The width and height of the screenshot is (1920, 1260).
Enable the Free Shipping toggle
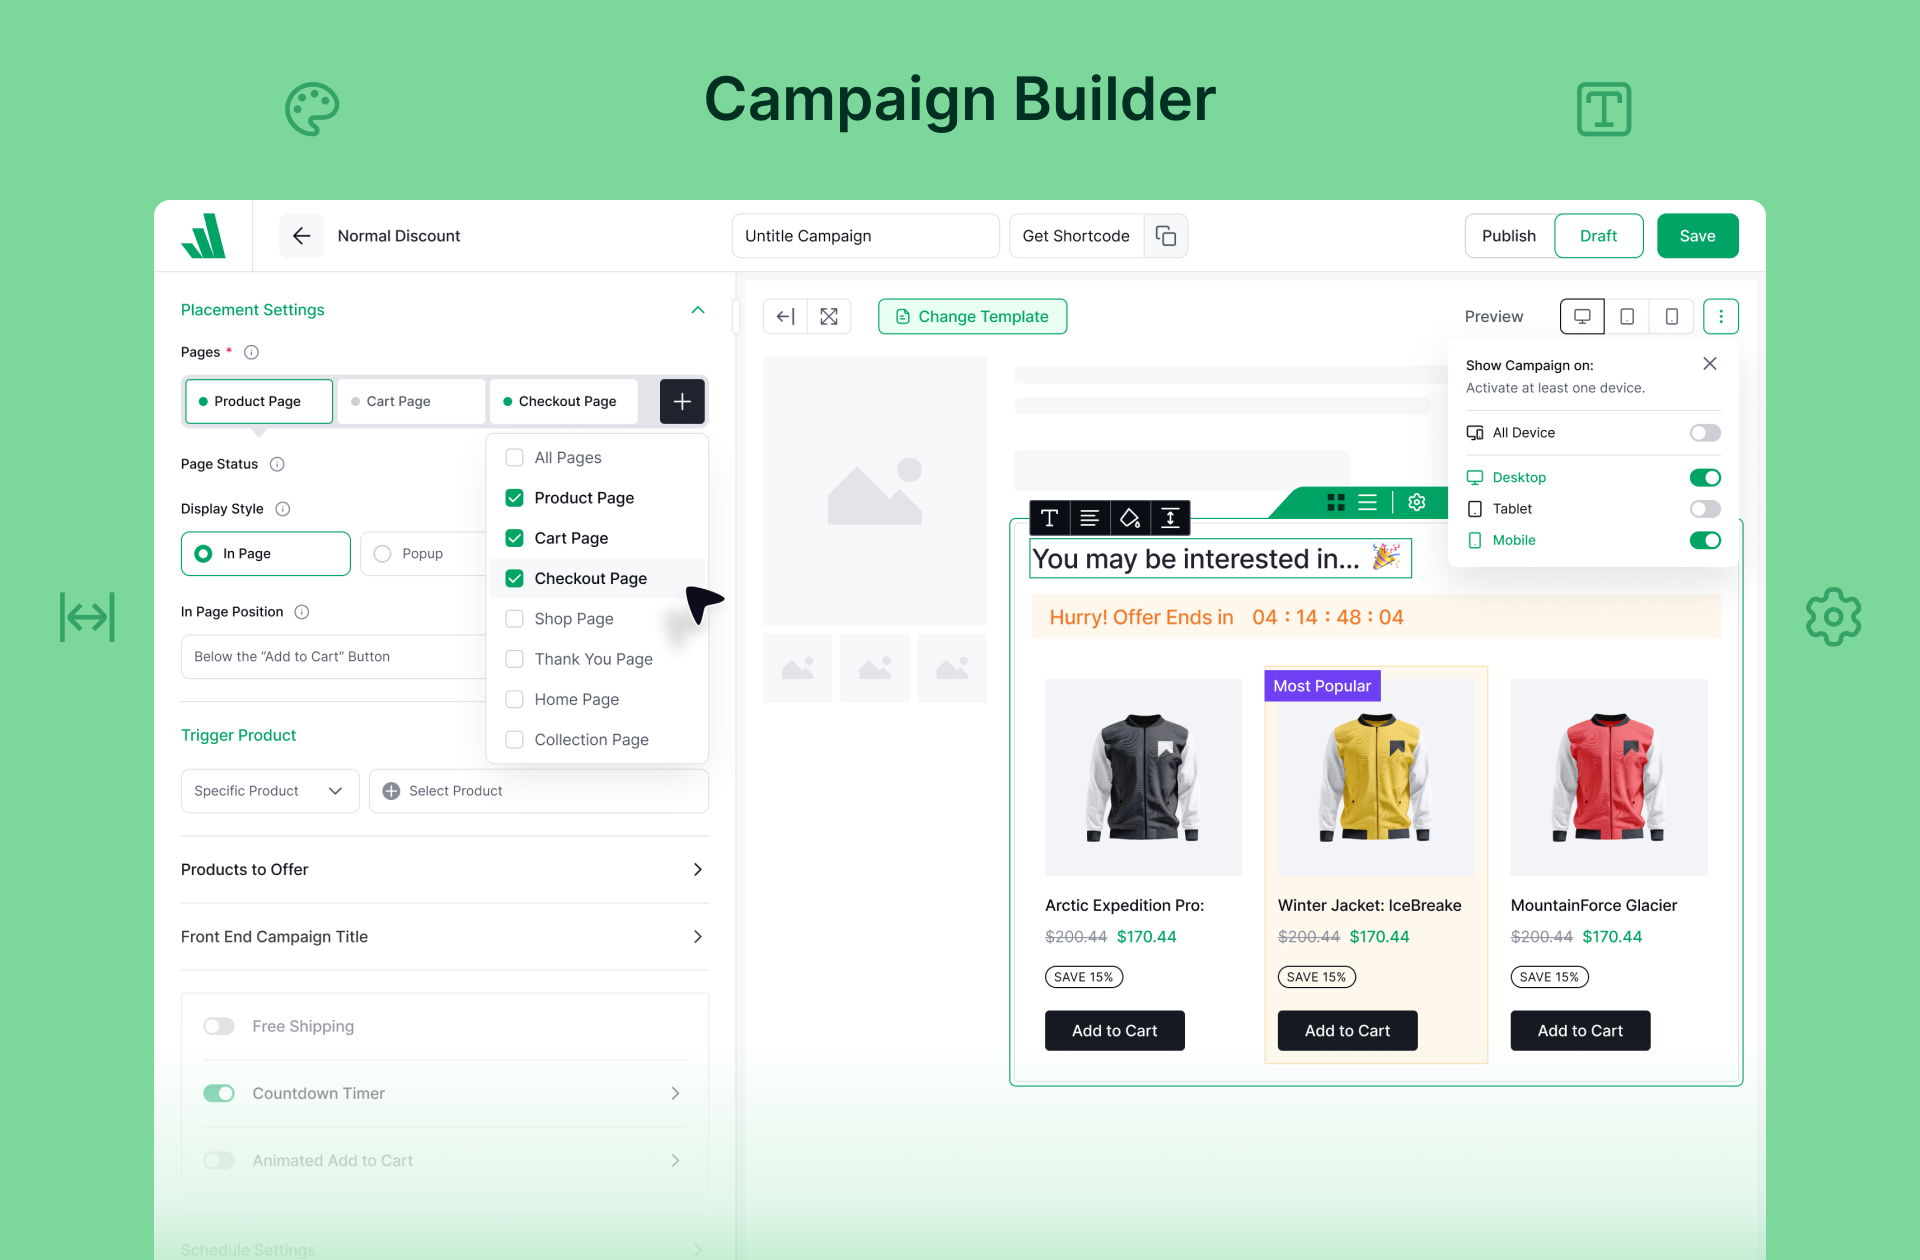tap(219, 1026)
